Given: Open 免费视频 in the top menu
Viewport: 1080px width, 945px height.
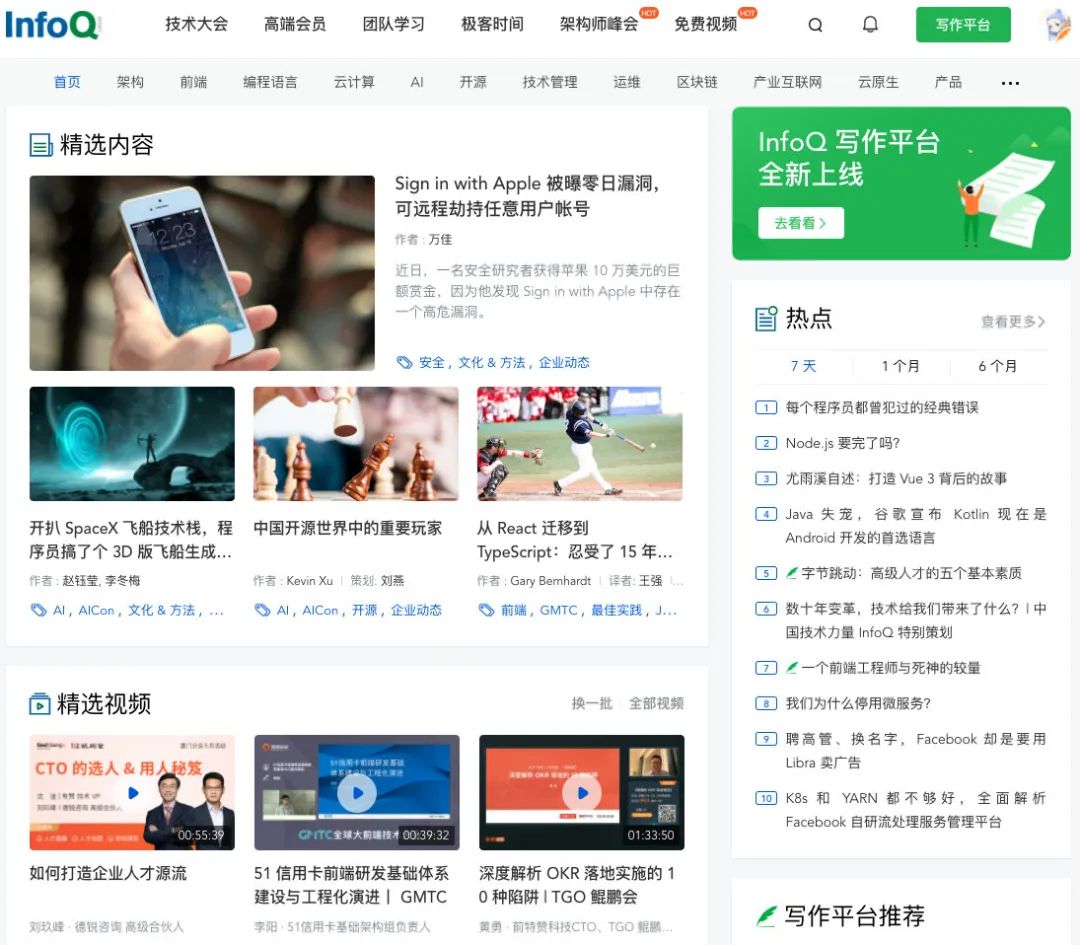Looking at the screenshot, I should click(x=705, y=24).
